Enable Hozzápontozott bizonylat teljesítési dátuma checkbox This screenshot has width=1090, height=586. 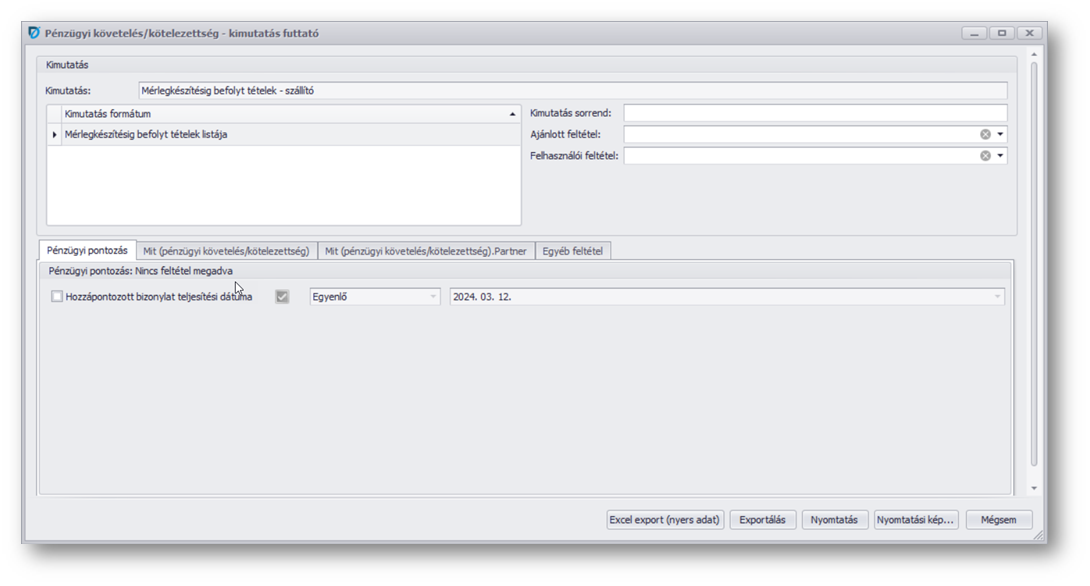(57, 297)
